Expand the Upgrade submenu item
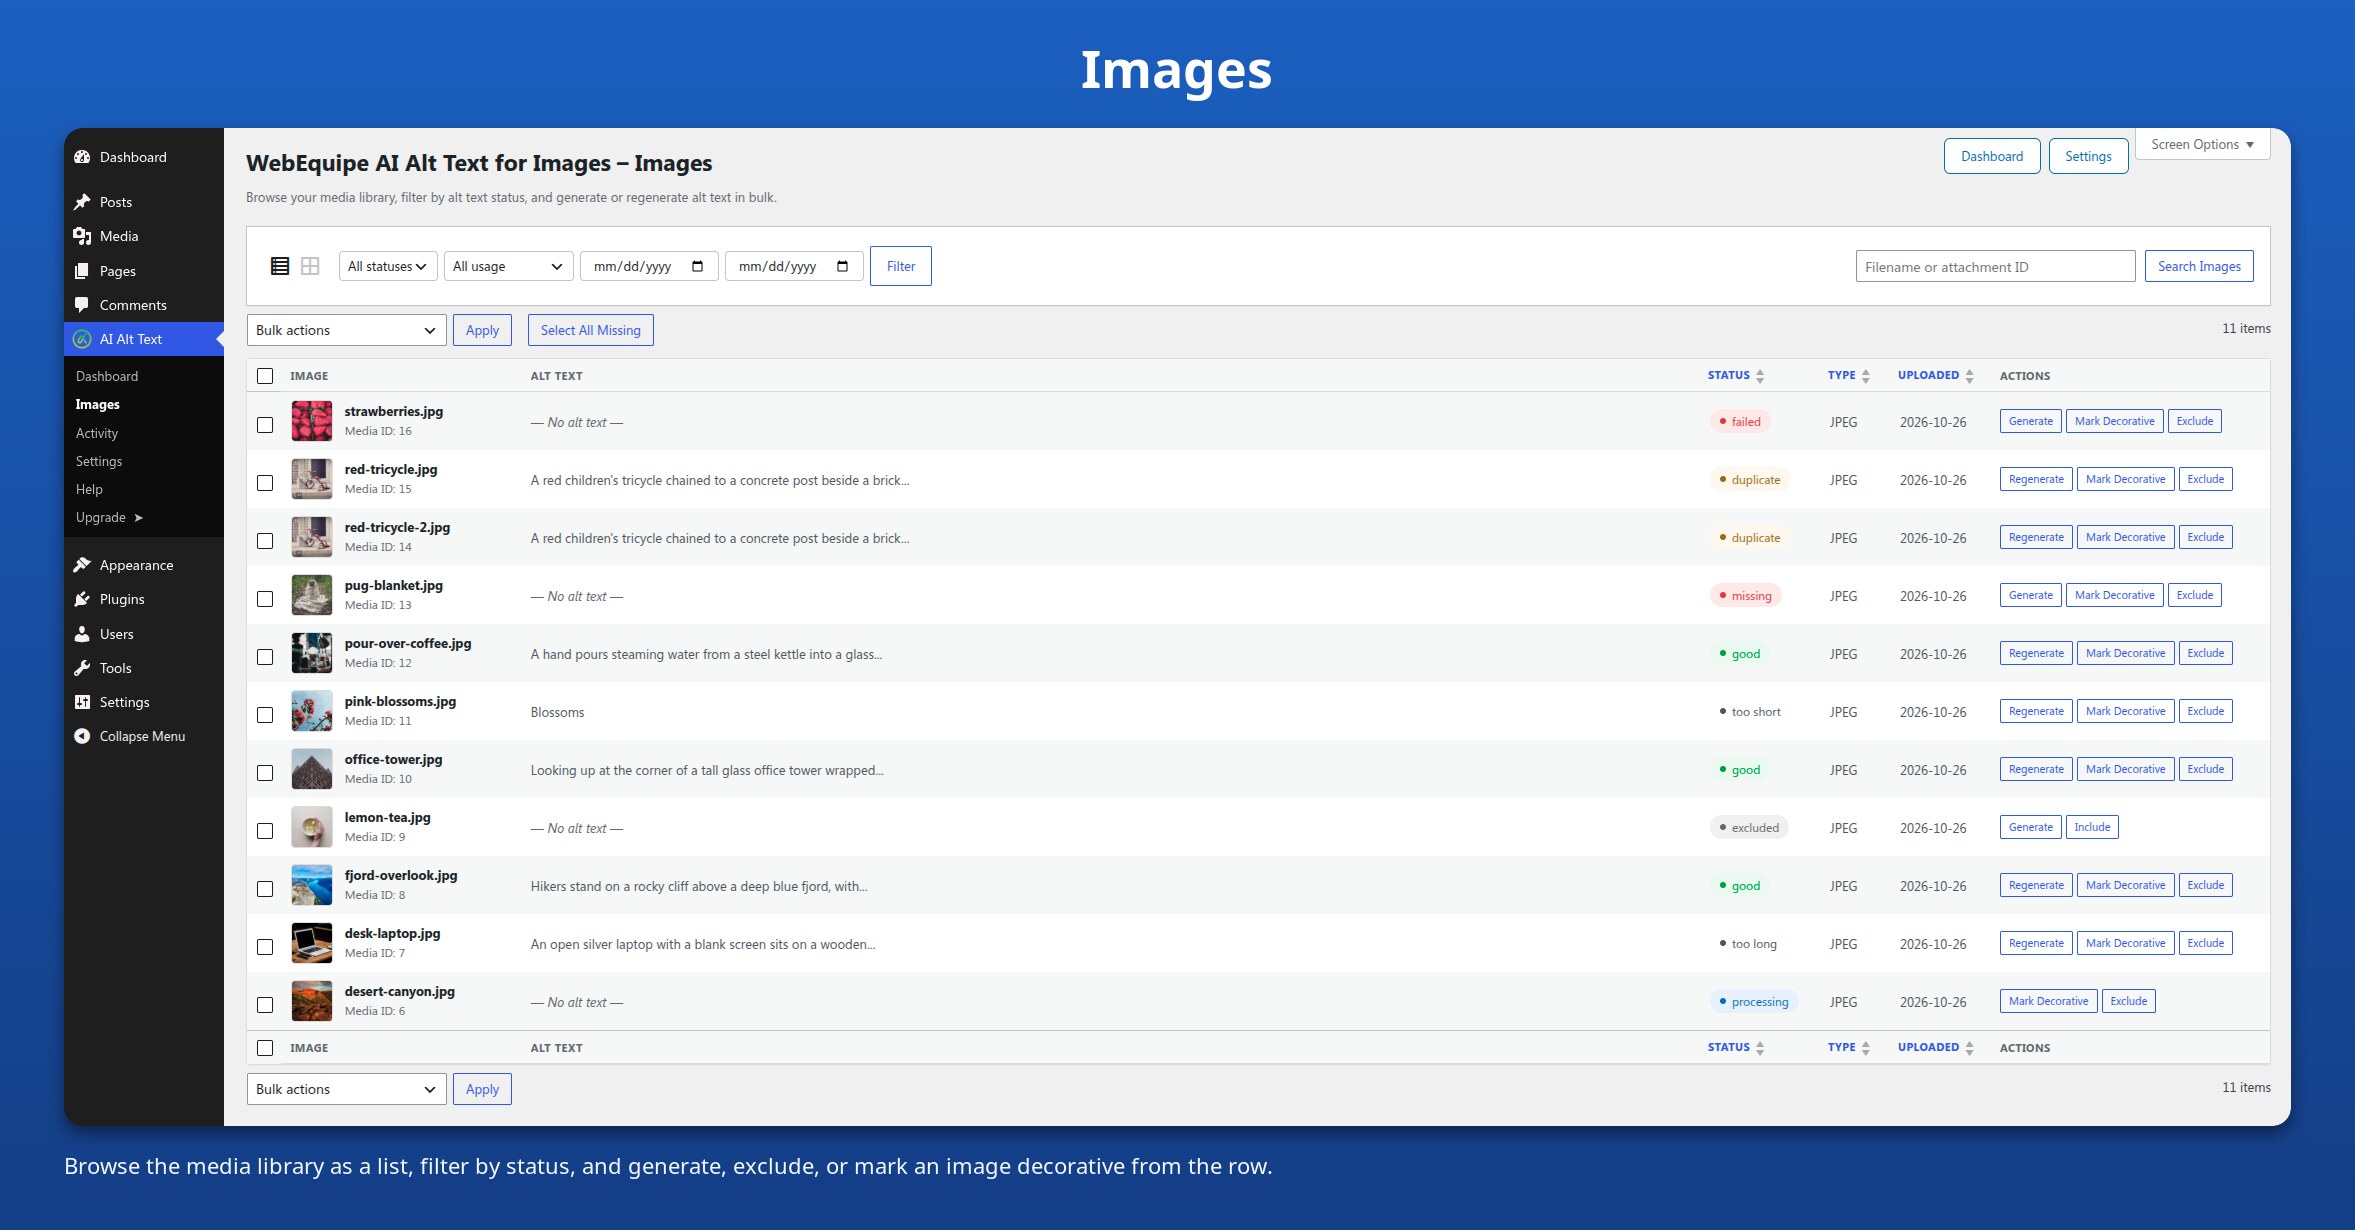 pyautogui.click(x=109, y=517)
